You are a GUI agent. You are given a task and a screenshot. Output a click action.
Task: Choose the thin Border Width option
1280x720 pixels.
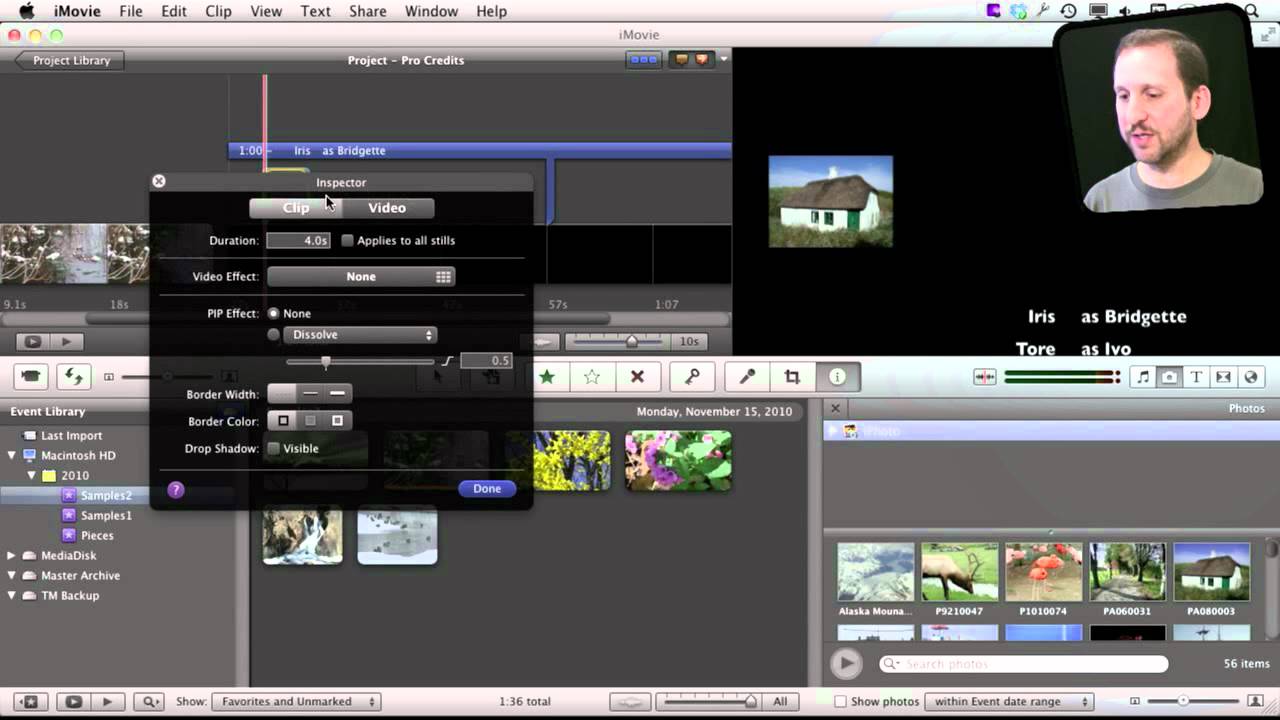(x=310, y=394)
